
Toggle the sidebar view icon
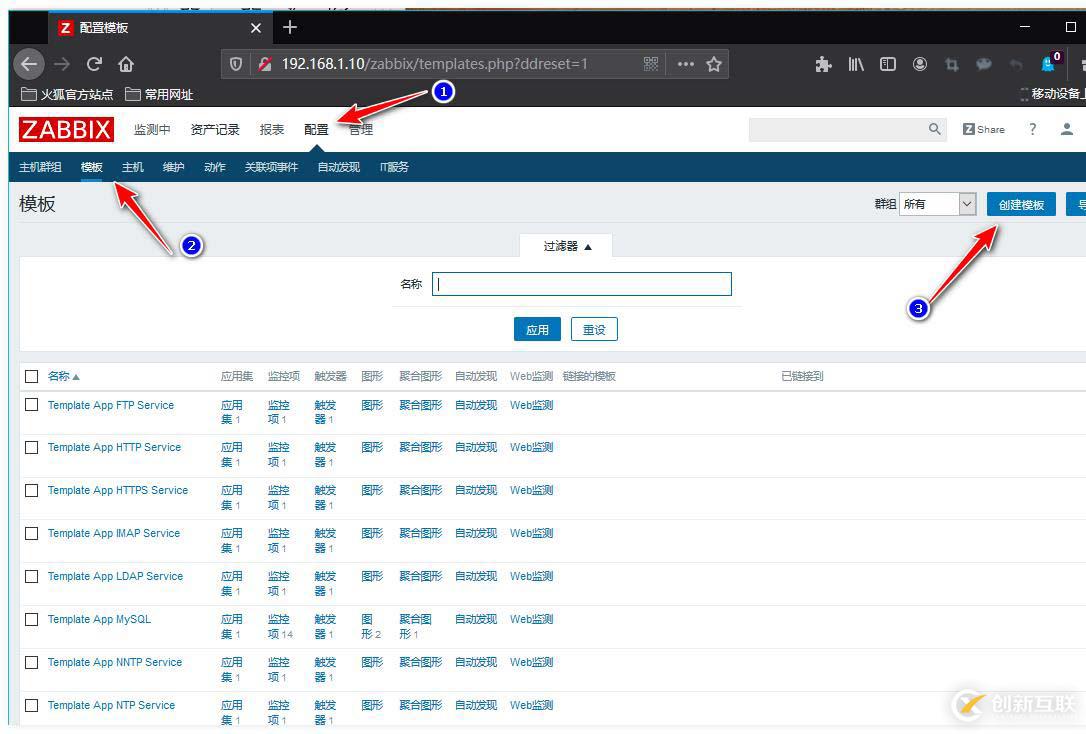point(888,64)
